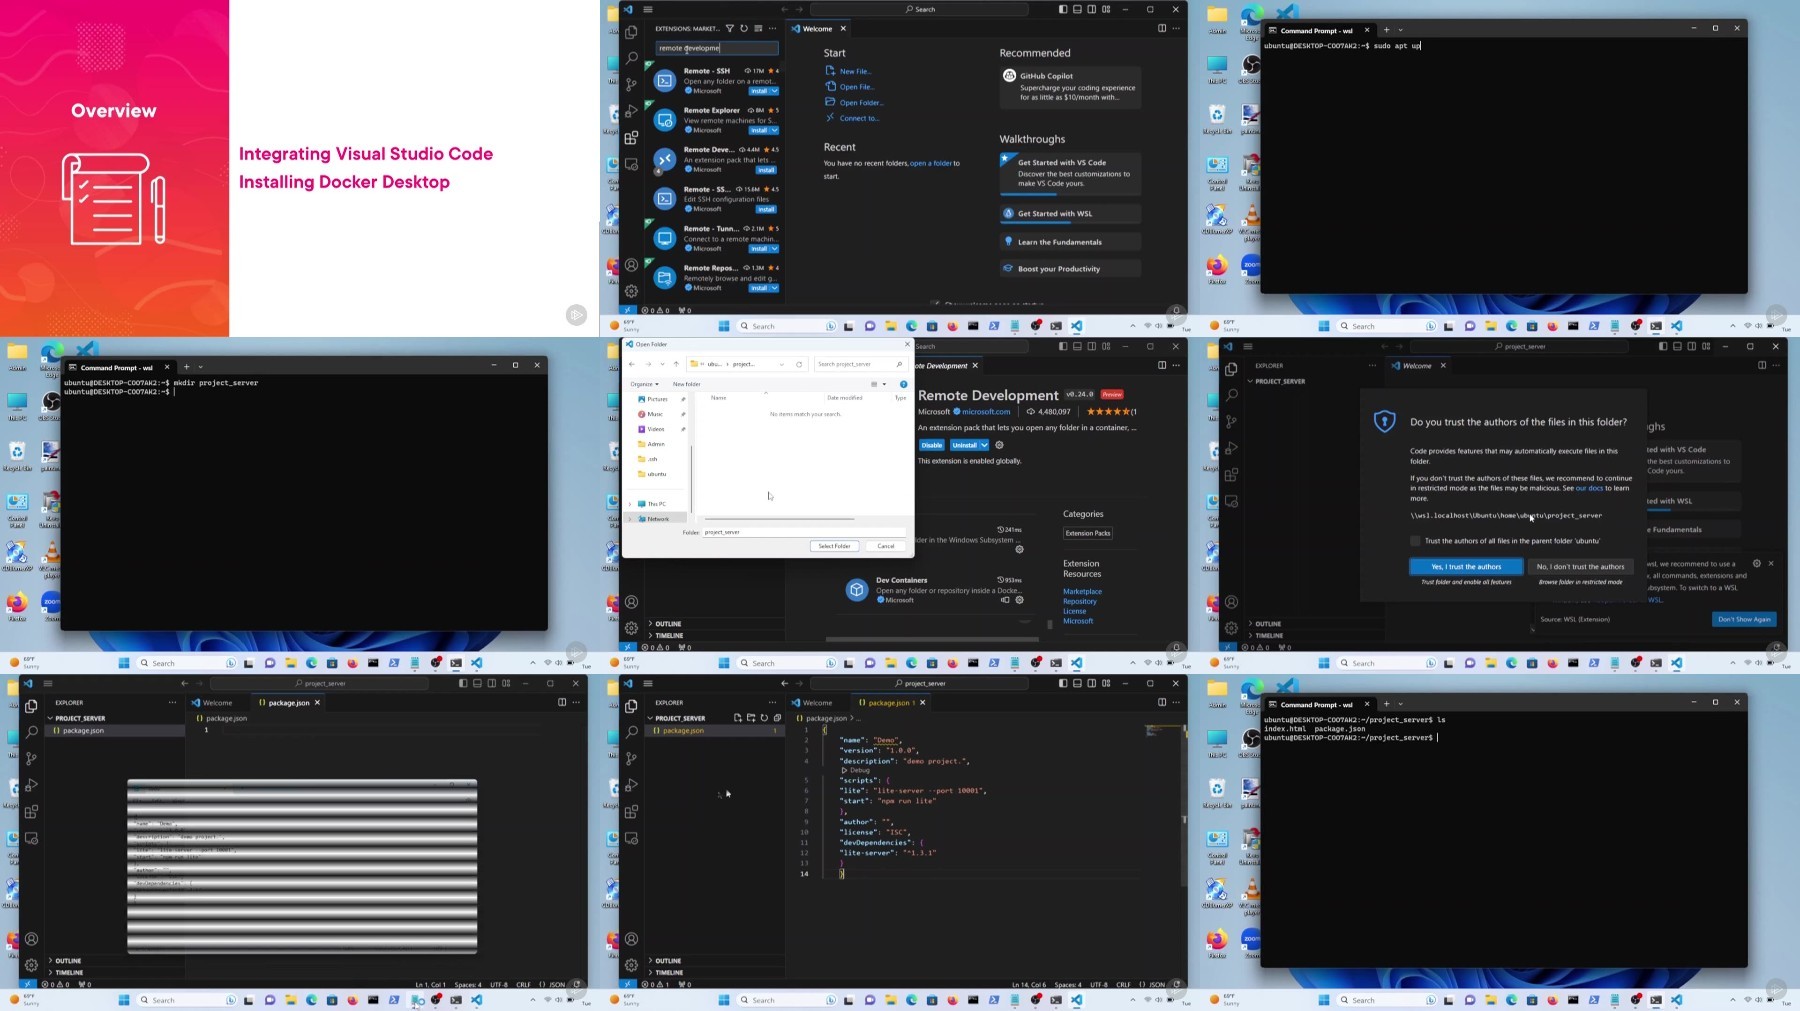1800x1011 pixels.
Task: Refresh the Open Folder dialog address bar
Action: click(799, 364)
